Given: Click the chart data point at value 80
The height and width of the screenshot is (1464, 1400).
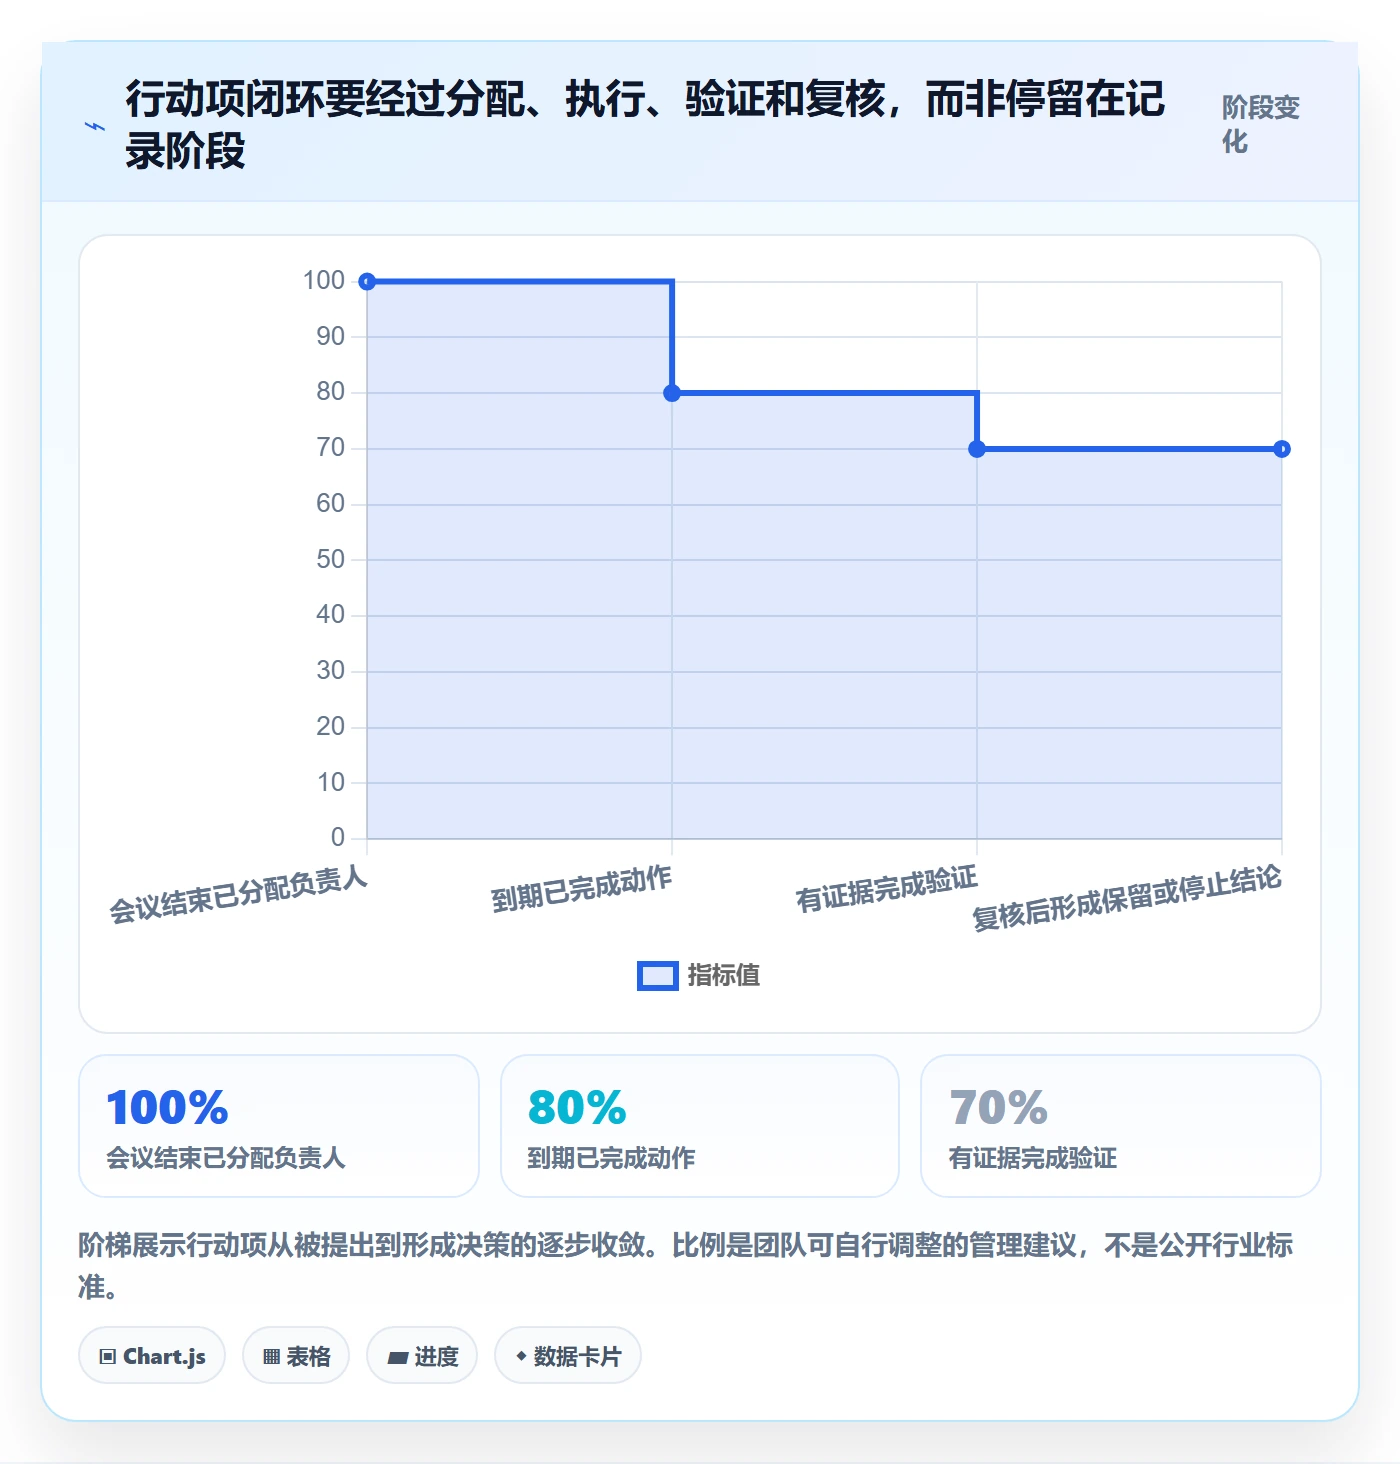Looking at the screenshot, I should (x=672, y=393).
